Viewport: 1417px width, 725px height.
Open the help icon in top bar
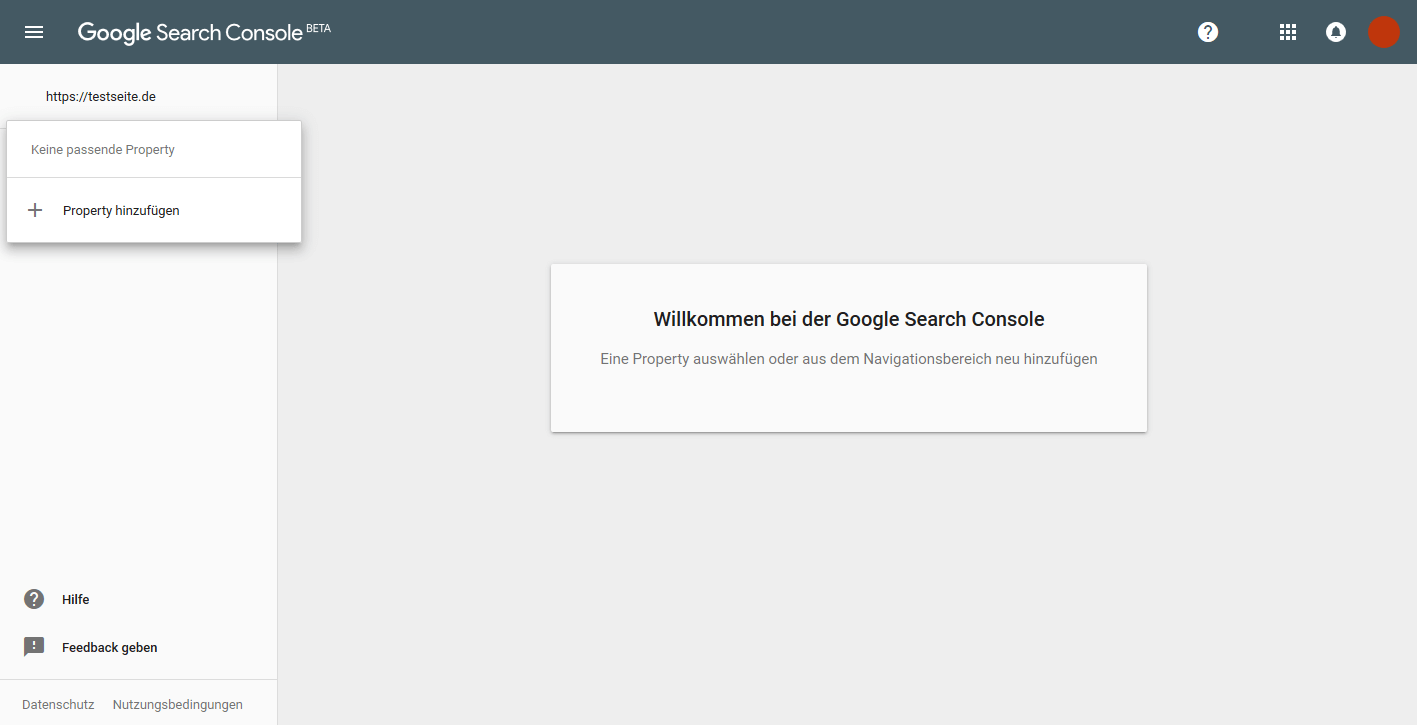pyautogui.click(x=1208, y=32)
